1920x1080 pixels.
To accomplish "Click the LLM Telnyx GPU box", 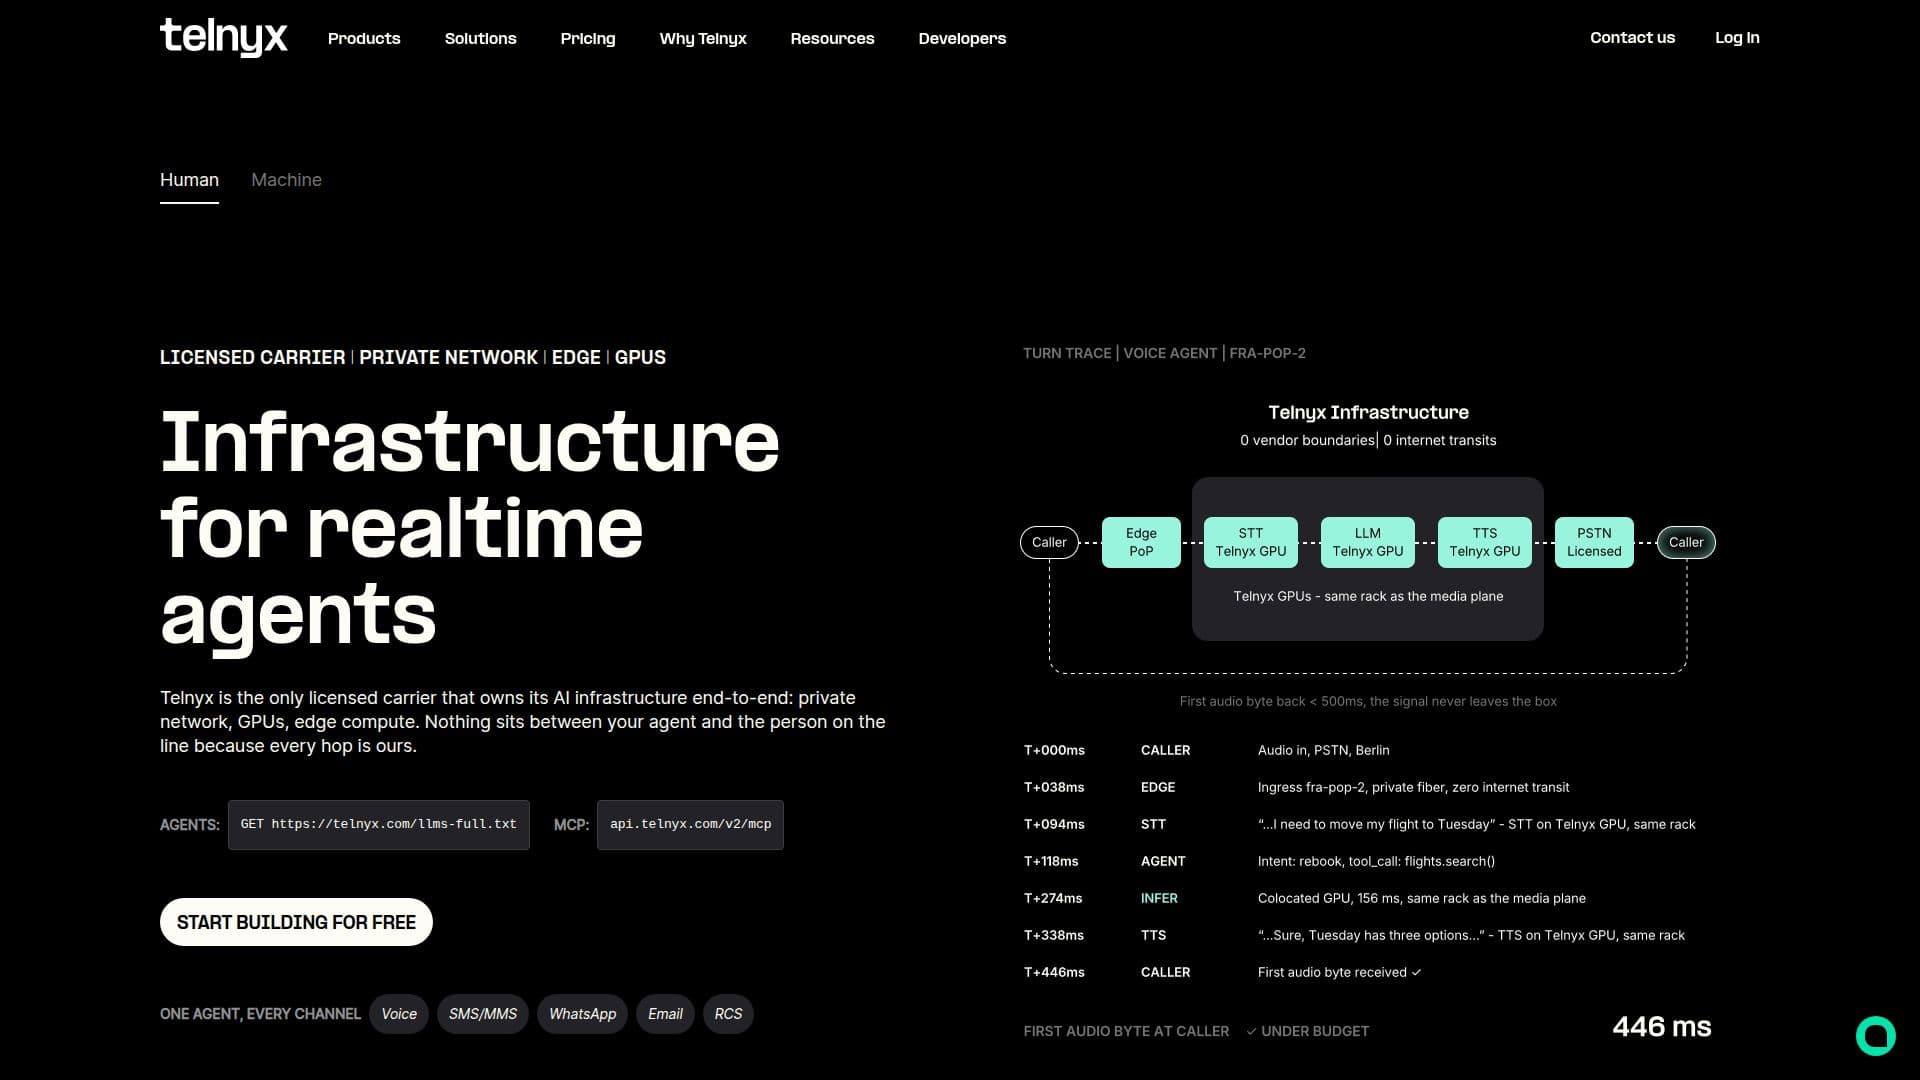I will pyautogui.click(x=1368, y=542).
